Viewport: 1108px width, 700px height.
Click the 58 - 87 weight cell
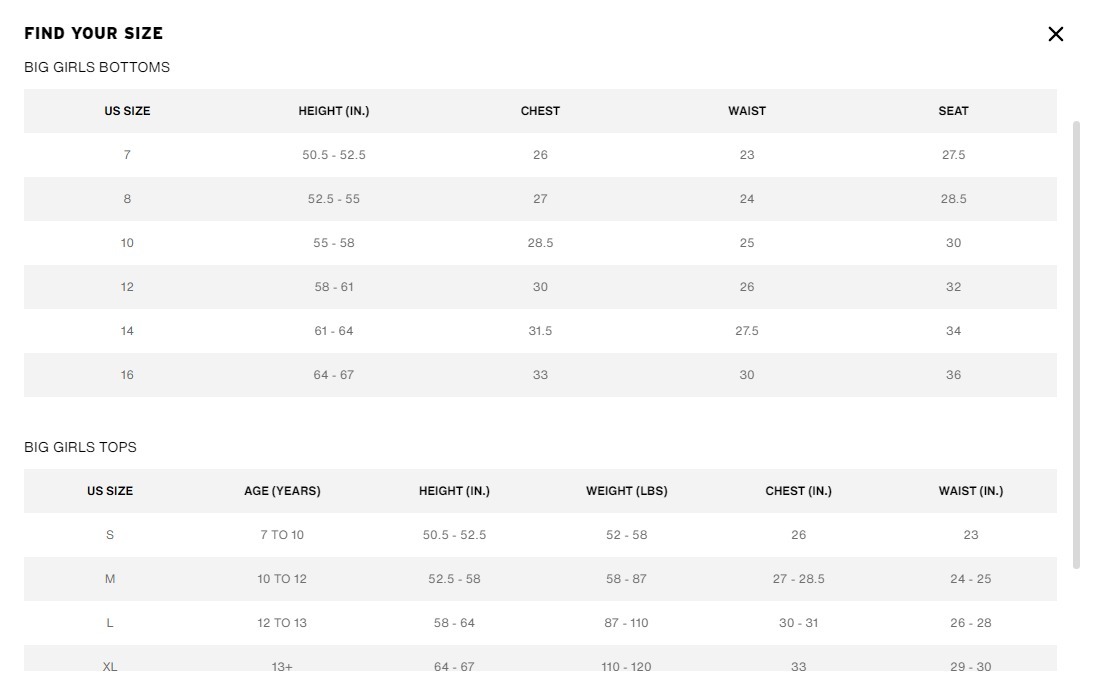pyautogui.click(x=626, y=579)
